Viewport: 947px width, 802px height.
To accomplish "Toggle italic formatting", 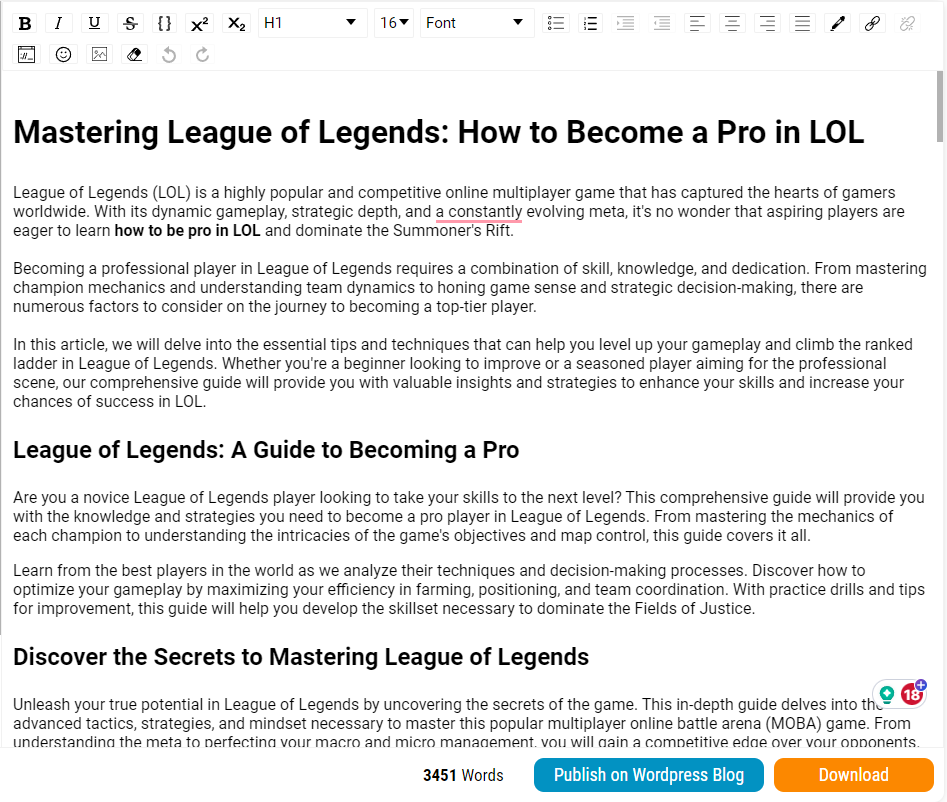I will point(59,24).
